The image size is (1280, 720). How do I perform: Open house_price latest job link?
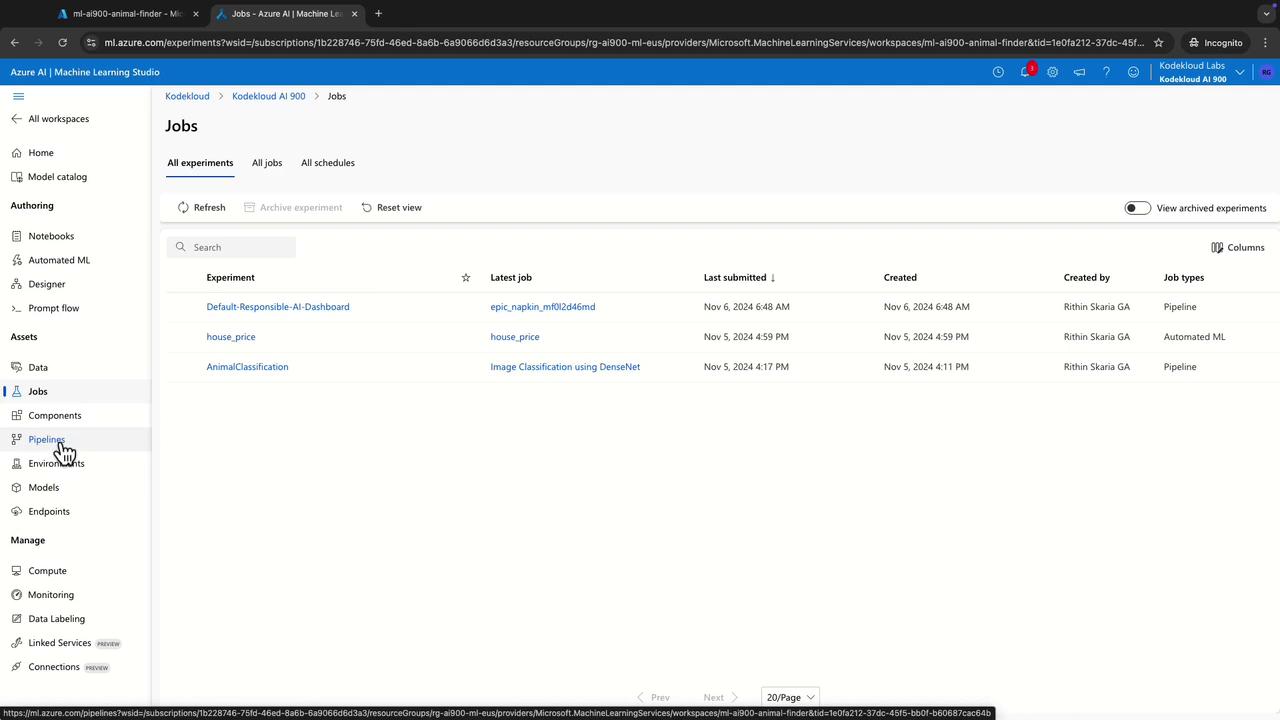pos(515,337)
